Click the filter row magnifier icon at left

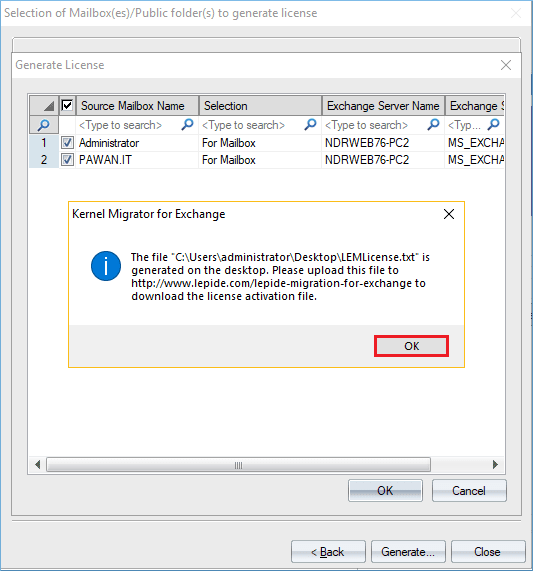(44, 125)
